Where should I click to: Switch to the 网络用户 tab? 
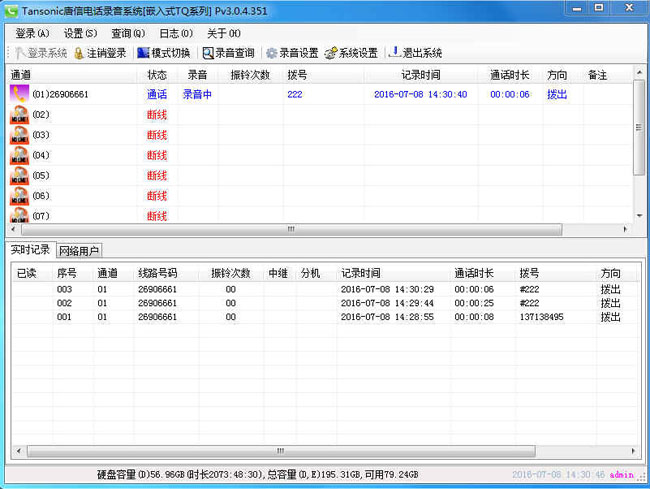80,250
